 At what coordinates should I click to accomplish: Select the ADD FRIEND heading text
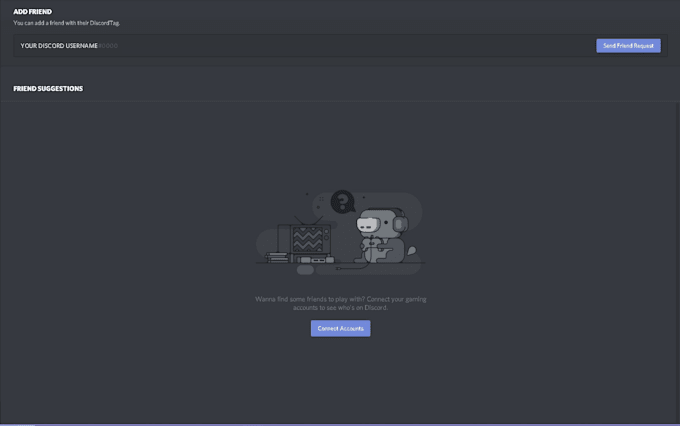[33, 12]
